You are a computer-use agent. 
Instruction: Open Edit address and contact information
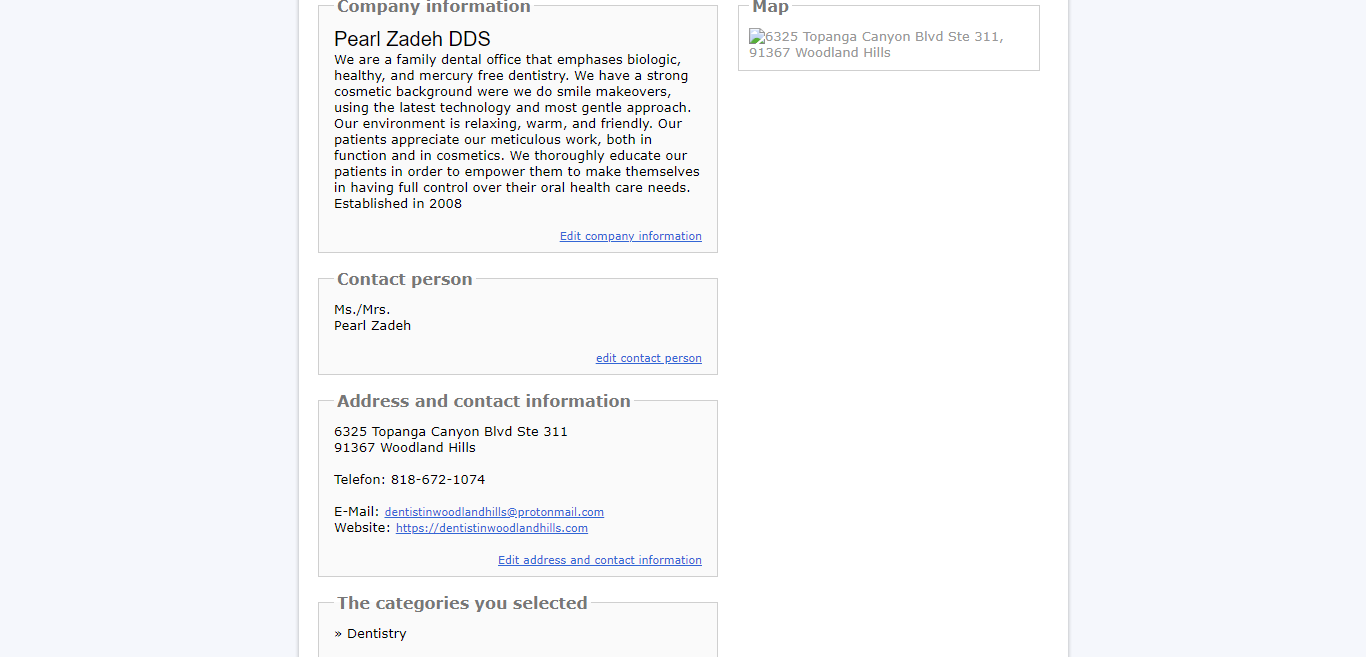pyautogui.click(x=600, y=560)
